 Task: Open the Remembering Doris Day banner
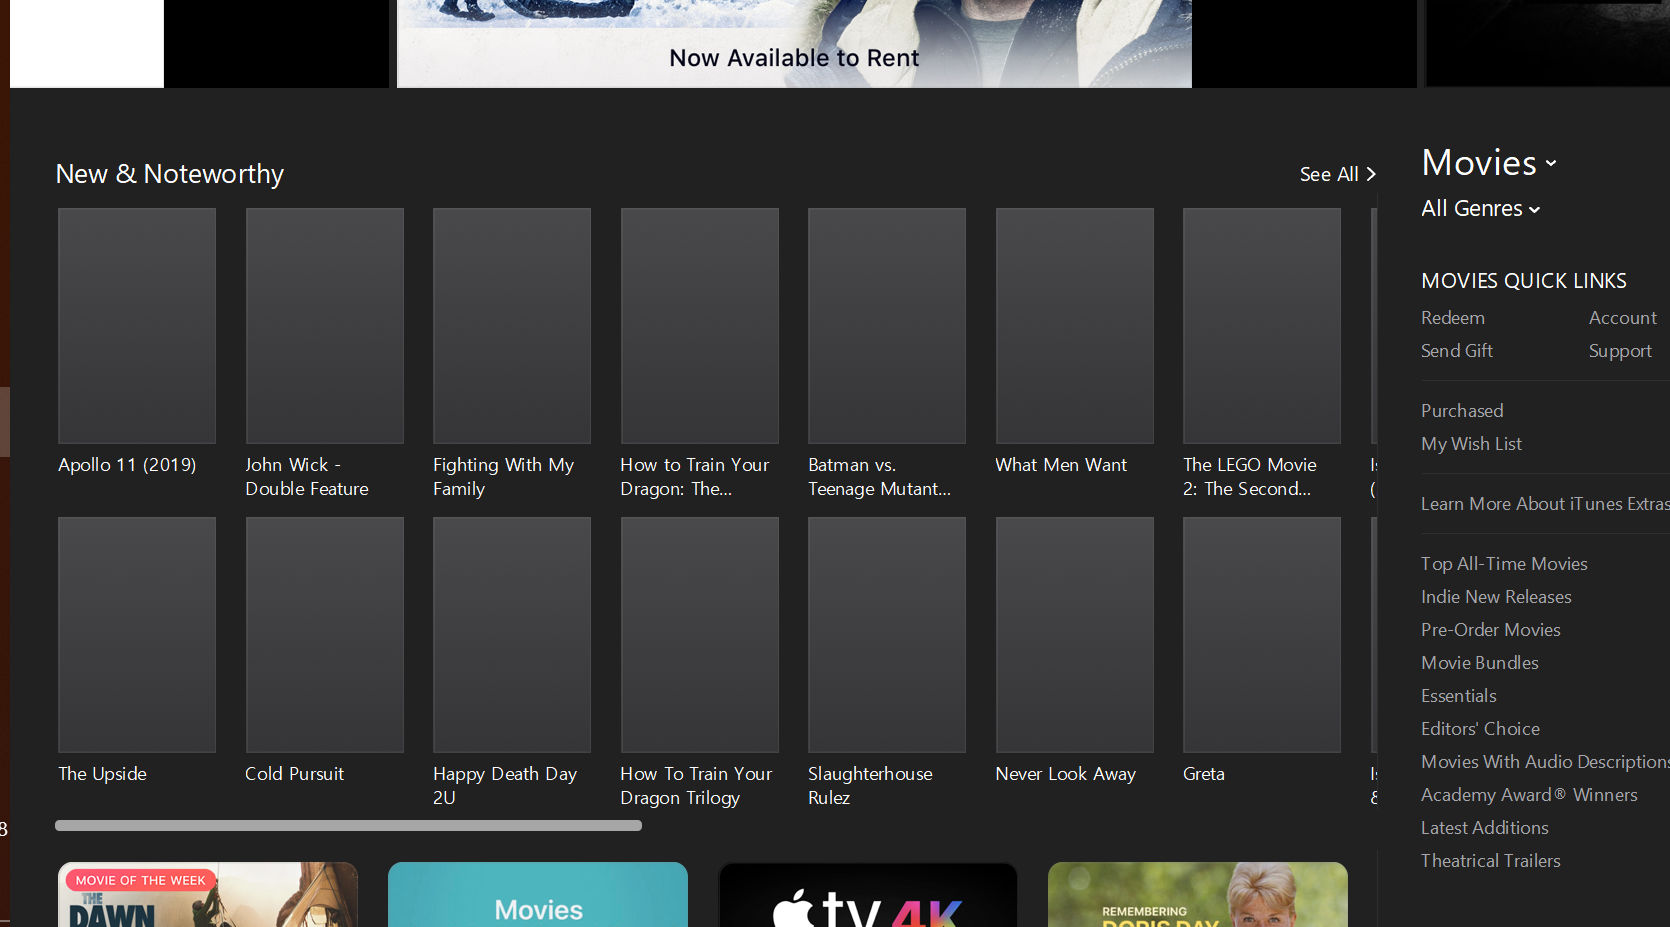[x=1198, y=895]
